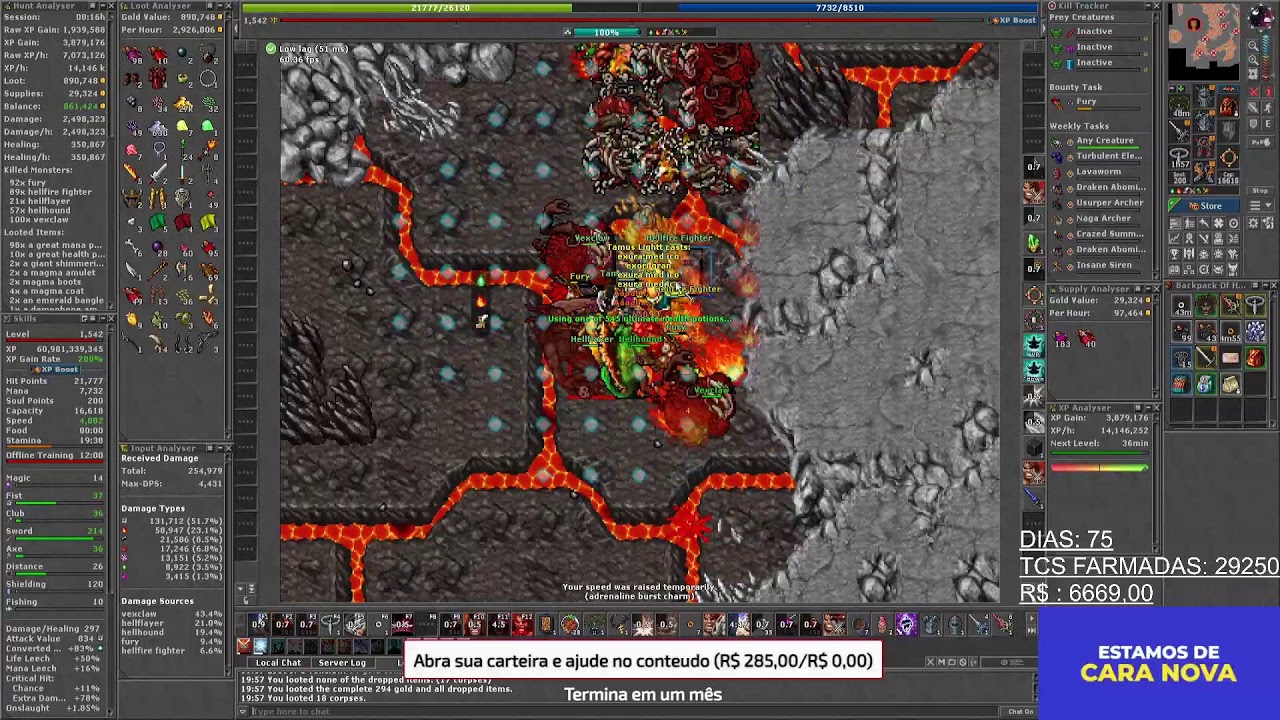The height and width of the screenshot is (720, 1280).
Task: Toggle the Chat On button
Action: click(1021, 711)
